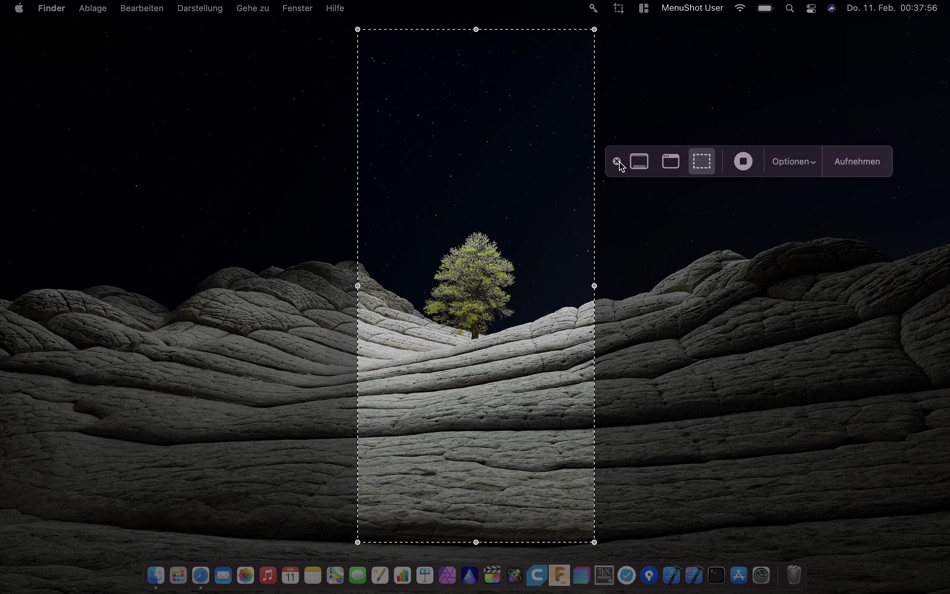
Task: Click the key icon in the menu bar
Action: click(x=593, y=8)
